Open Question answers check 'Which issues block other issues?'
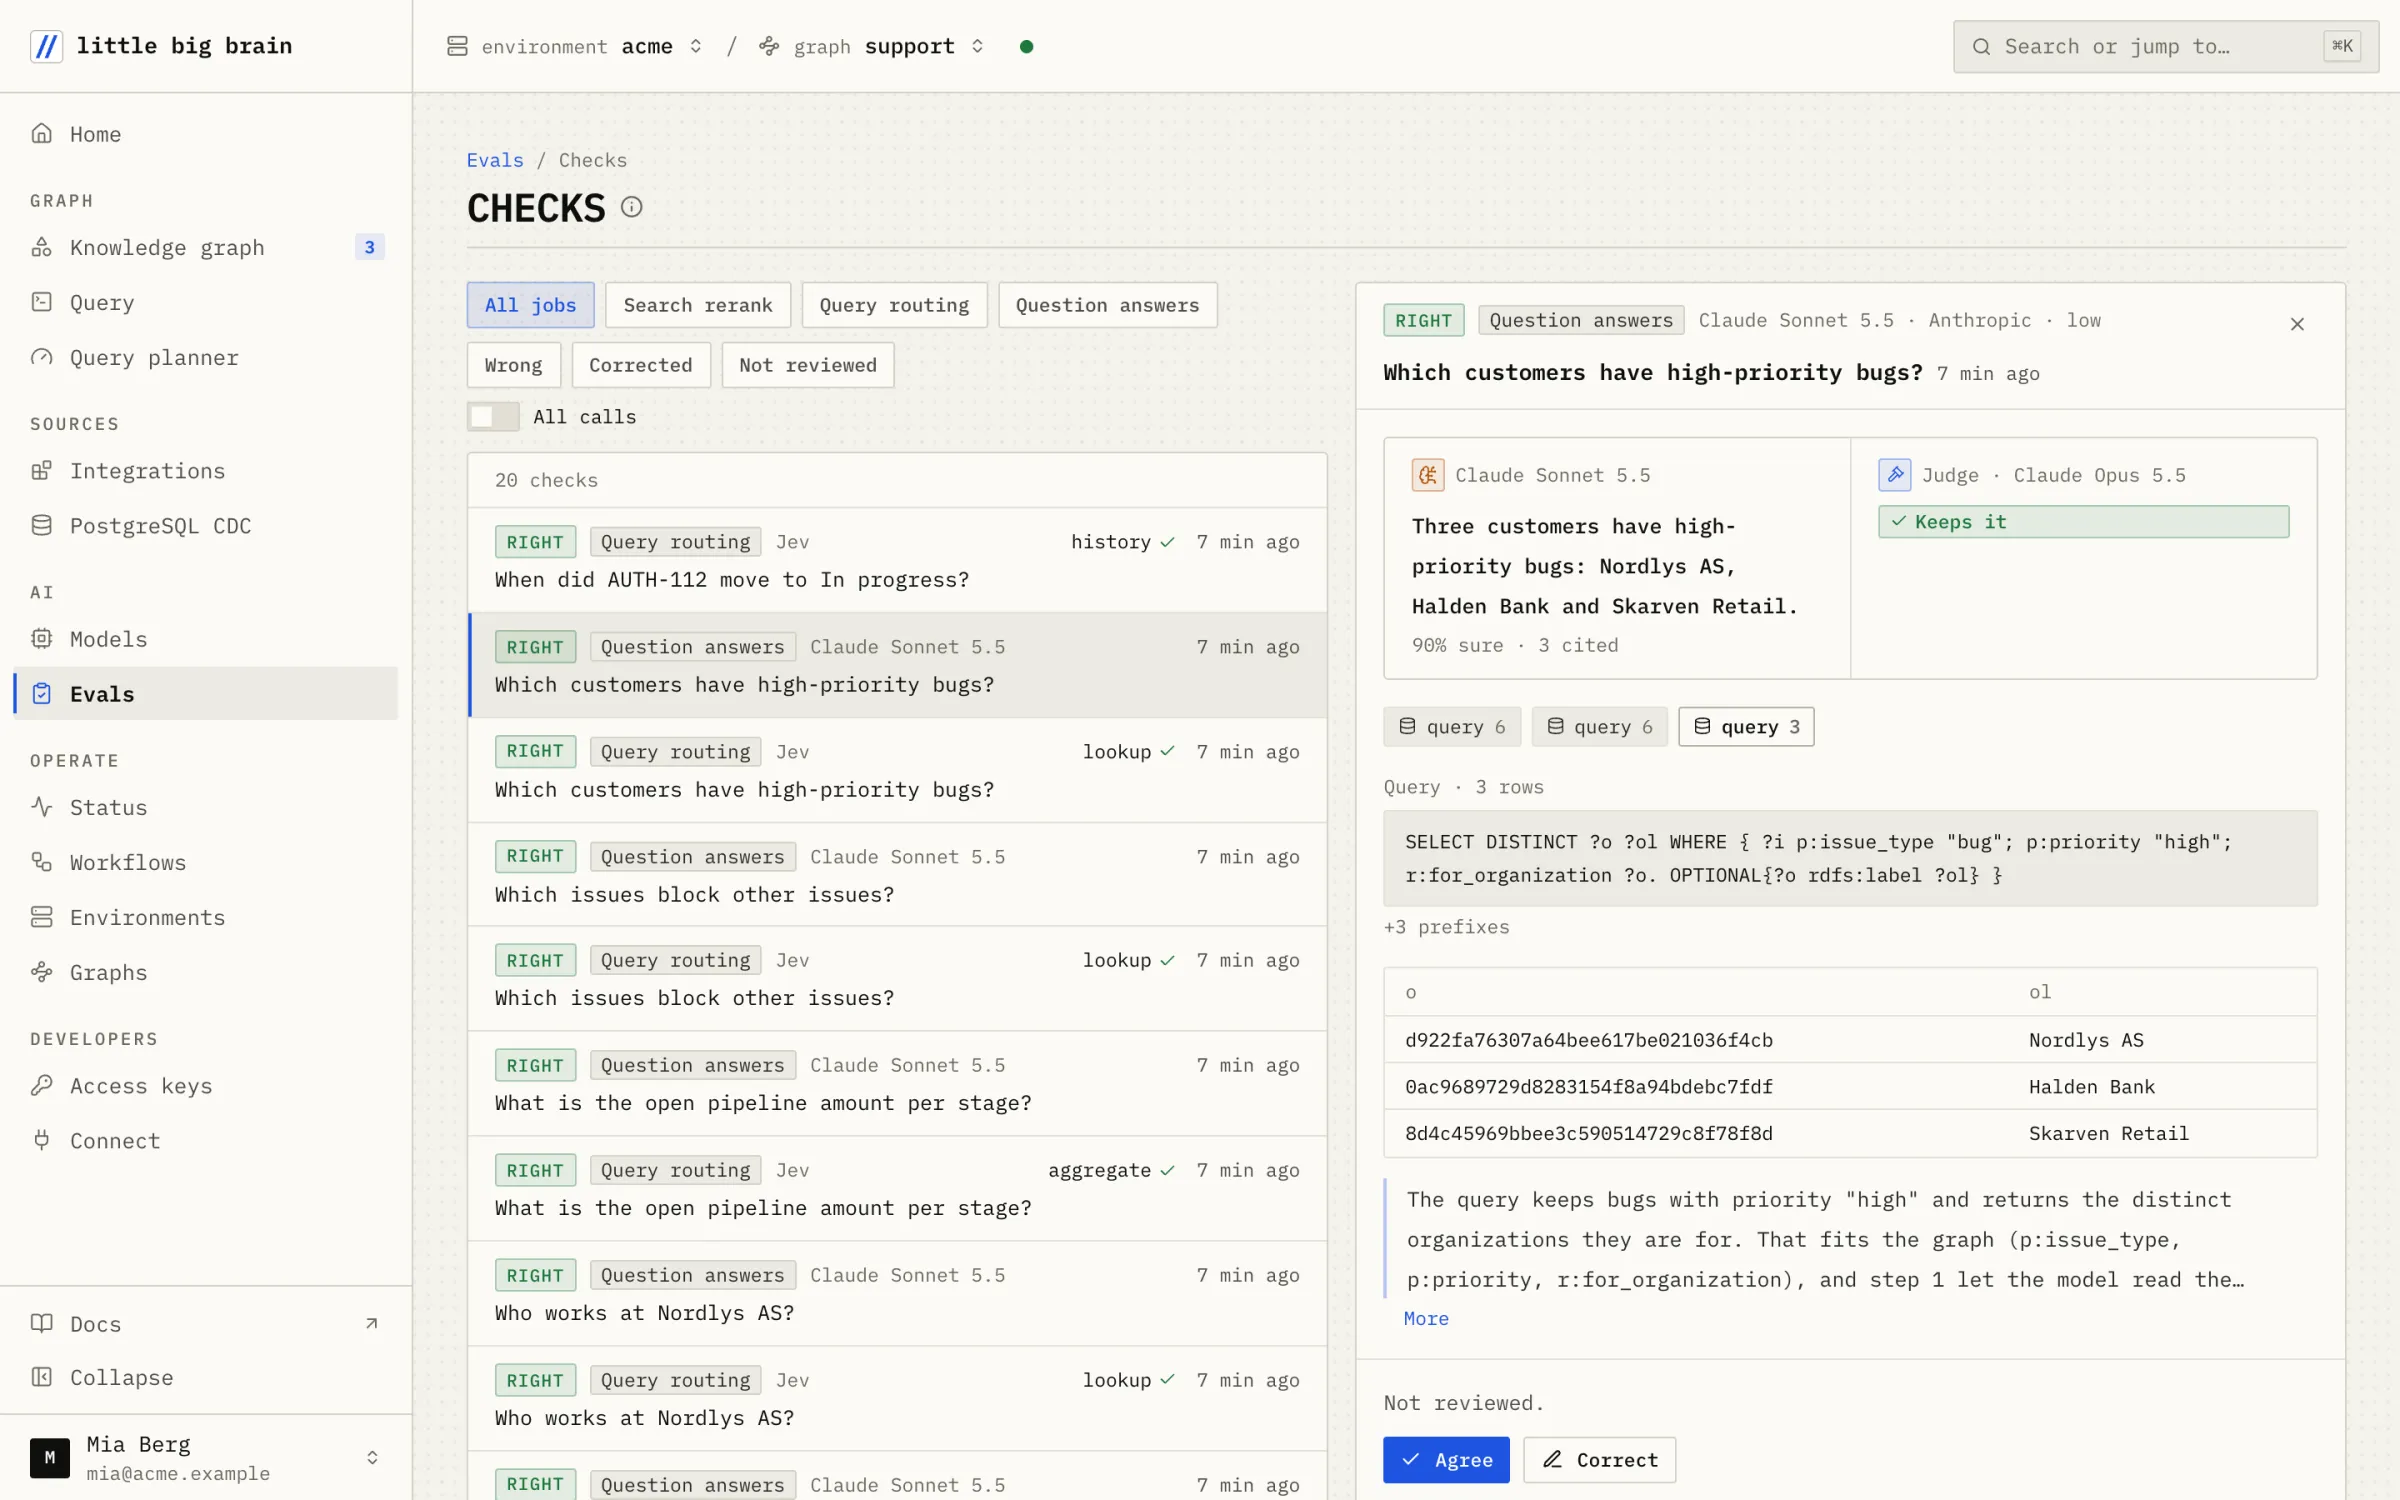2400x1500 pixels. [x=897, y=875]
